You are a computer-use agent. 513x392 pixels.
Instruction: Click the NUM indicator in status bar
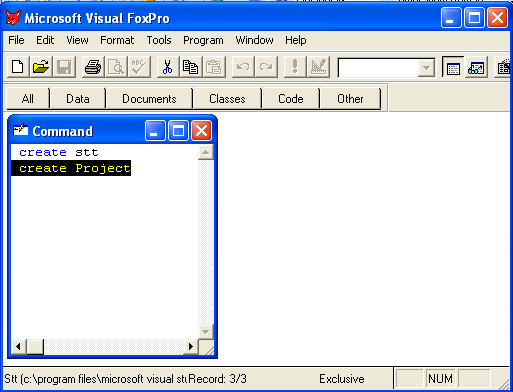point(440,379)
